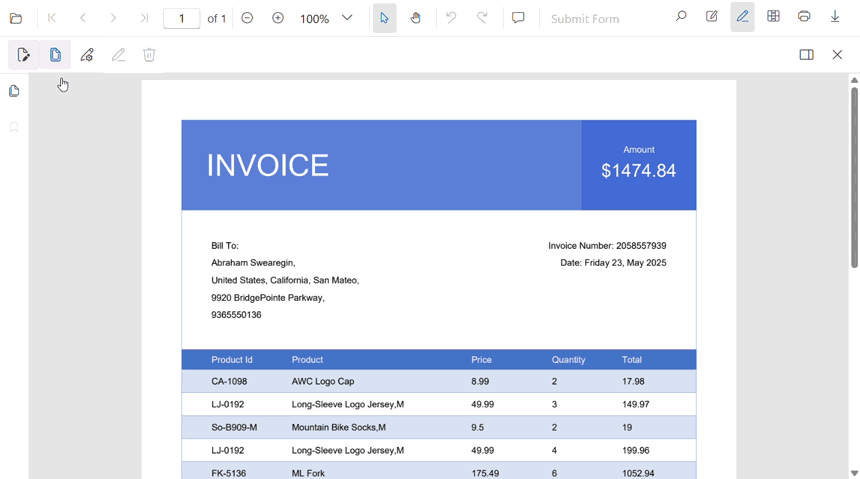Select the sign document toolbar item

24,55
